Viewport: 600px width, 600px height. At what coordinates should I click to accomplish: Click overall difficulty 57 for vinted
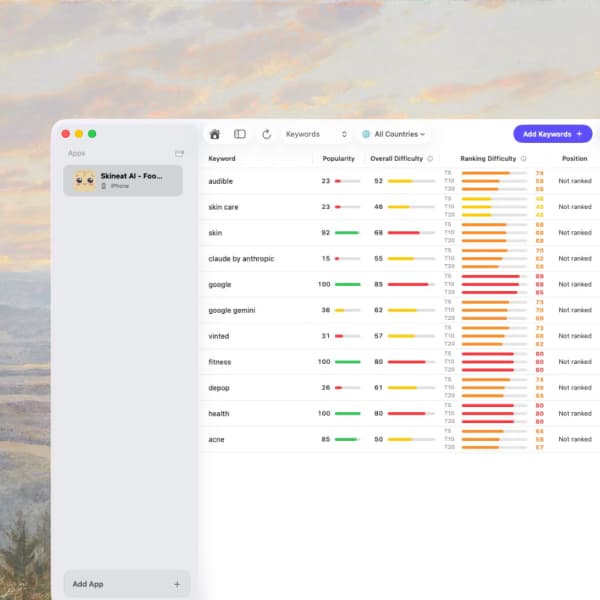pos(378,336)
